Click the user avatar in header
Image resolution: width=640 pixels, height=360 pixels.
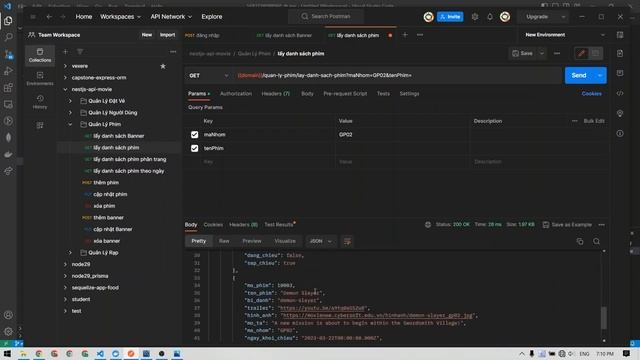(x=505, y=17)
